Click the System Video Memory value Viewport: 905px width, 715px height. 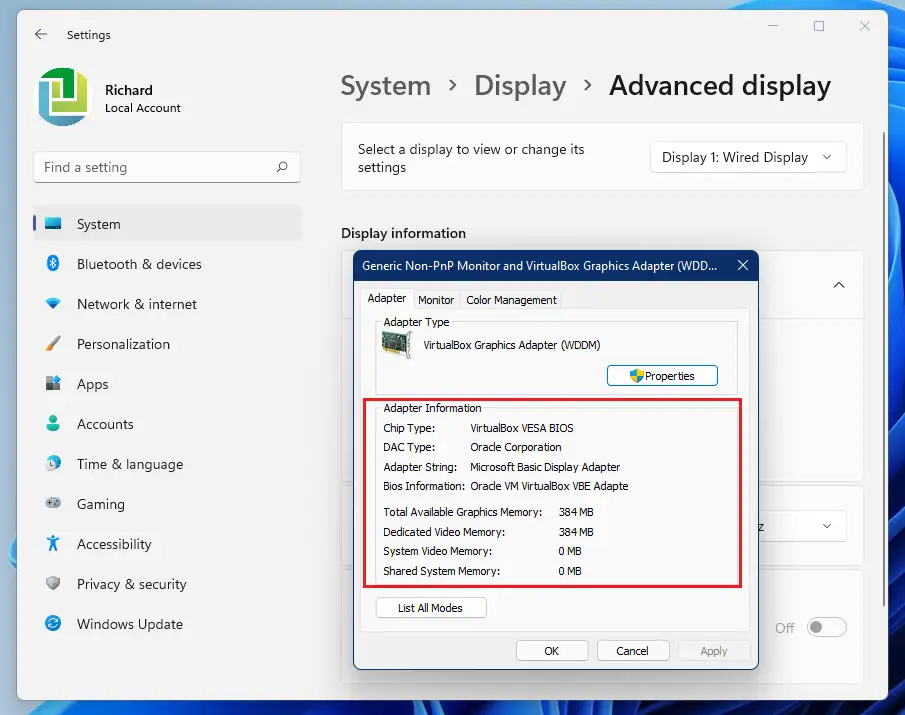(570, 551)
